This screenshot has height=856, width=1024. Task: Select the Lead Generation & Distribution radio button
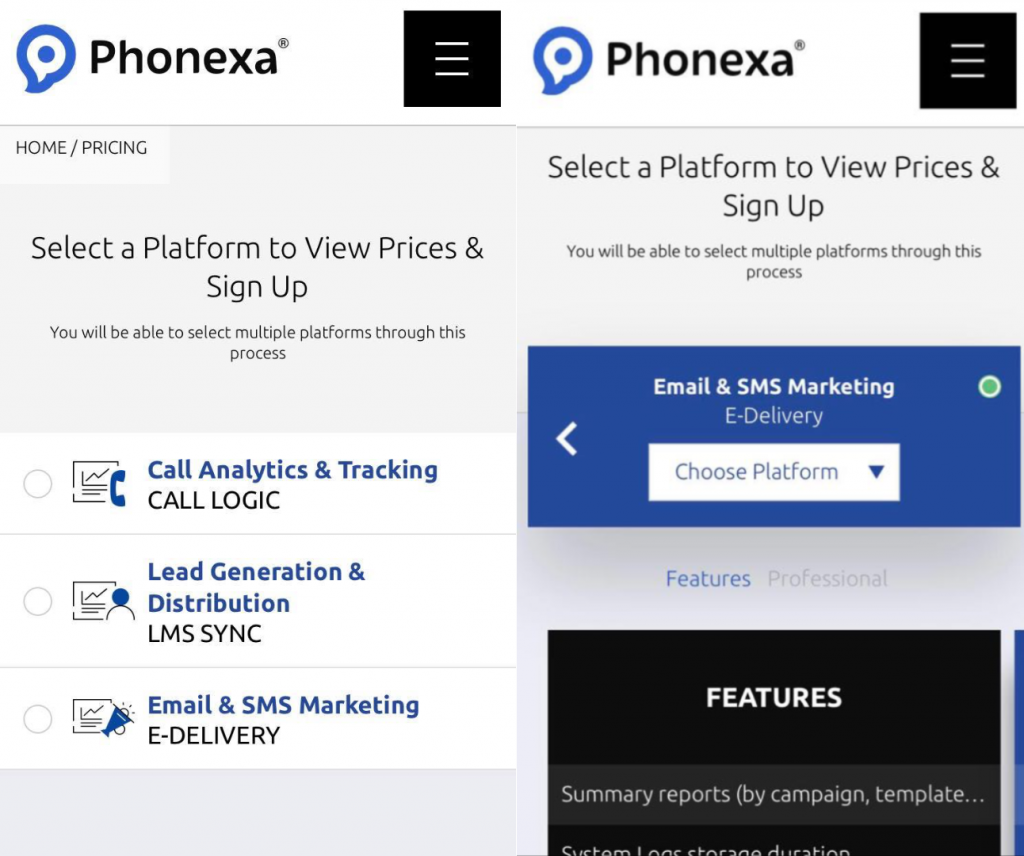[38, 601]
